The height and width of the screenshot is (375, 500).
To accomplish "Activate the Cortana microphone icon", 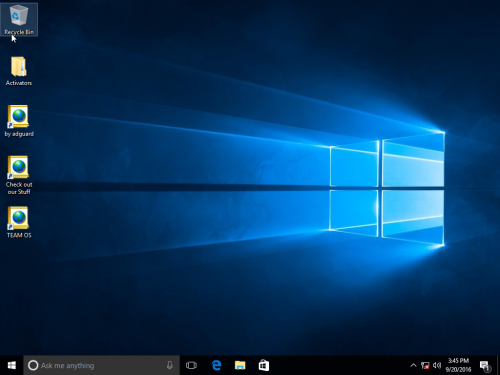I will click(170, 365).
